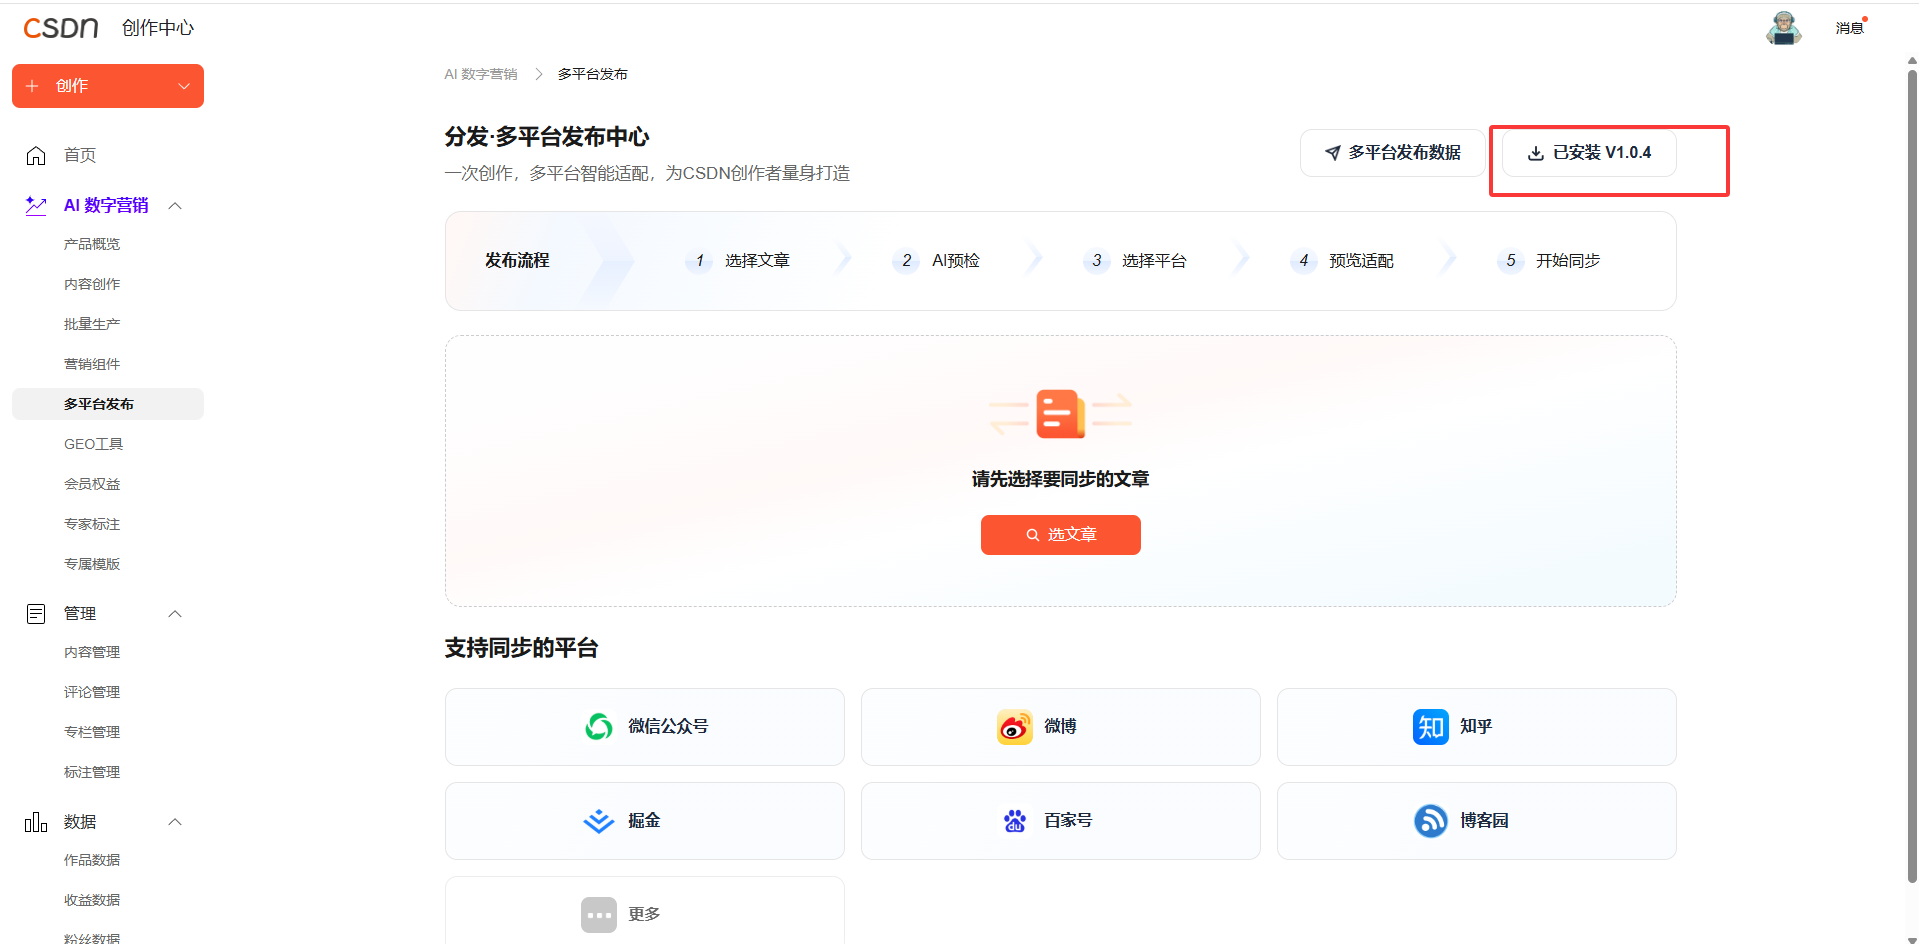Screen dimensions: 1919x944
Task: Click step 3 选择平台
Action: 1135,261
